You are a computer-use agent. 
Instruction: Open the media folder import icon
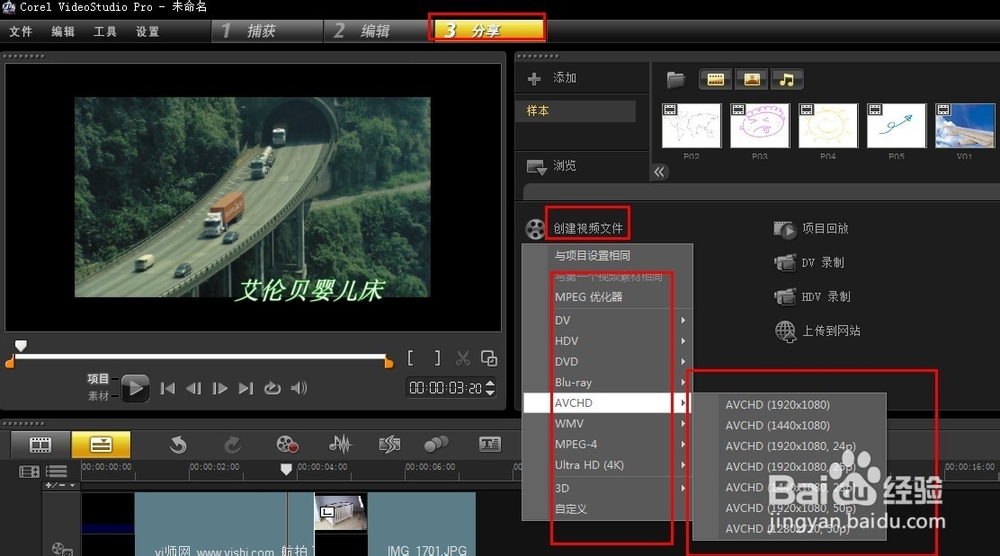[x=675, y=80]
